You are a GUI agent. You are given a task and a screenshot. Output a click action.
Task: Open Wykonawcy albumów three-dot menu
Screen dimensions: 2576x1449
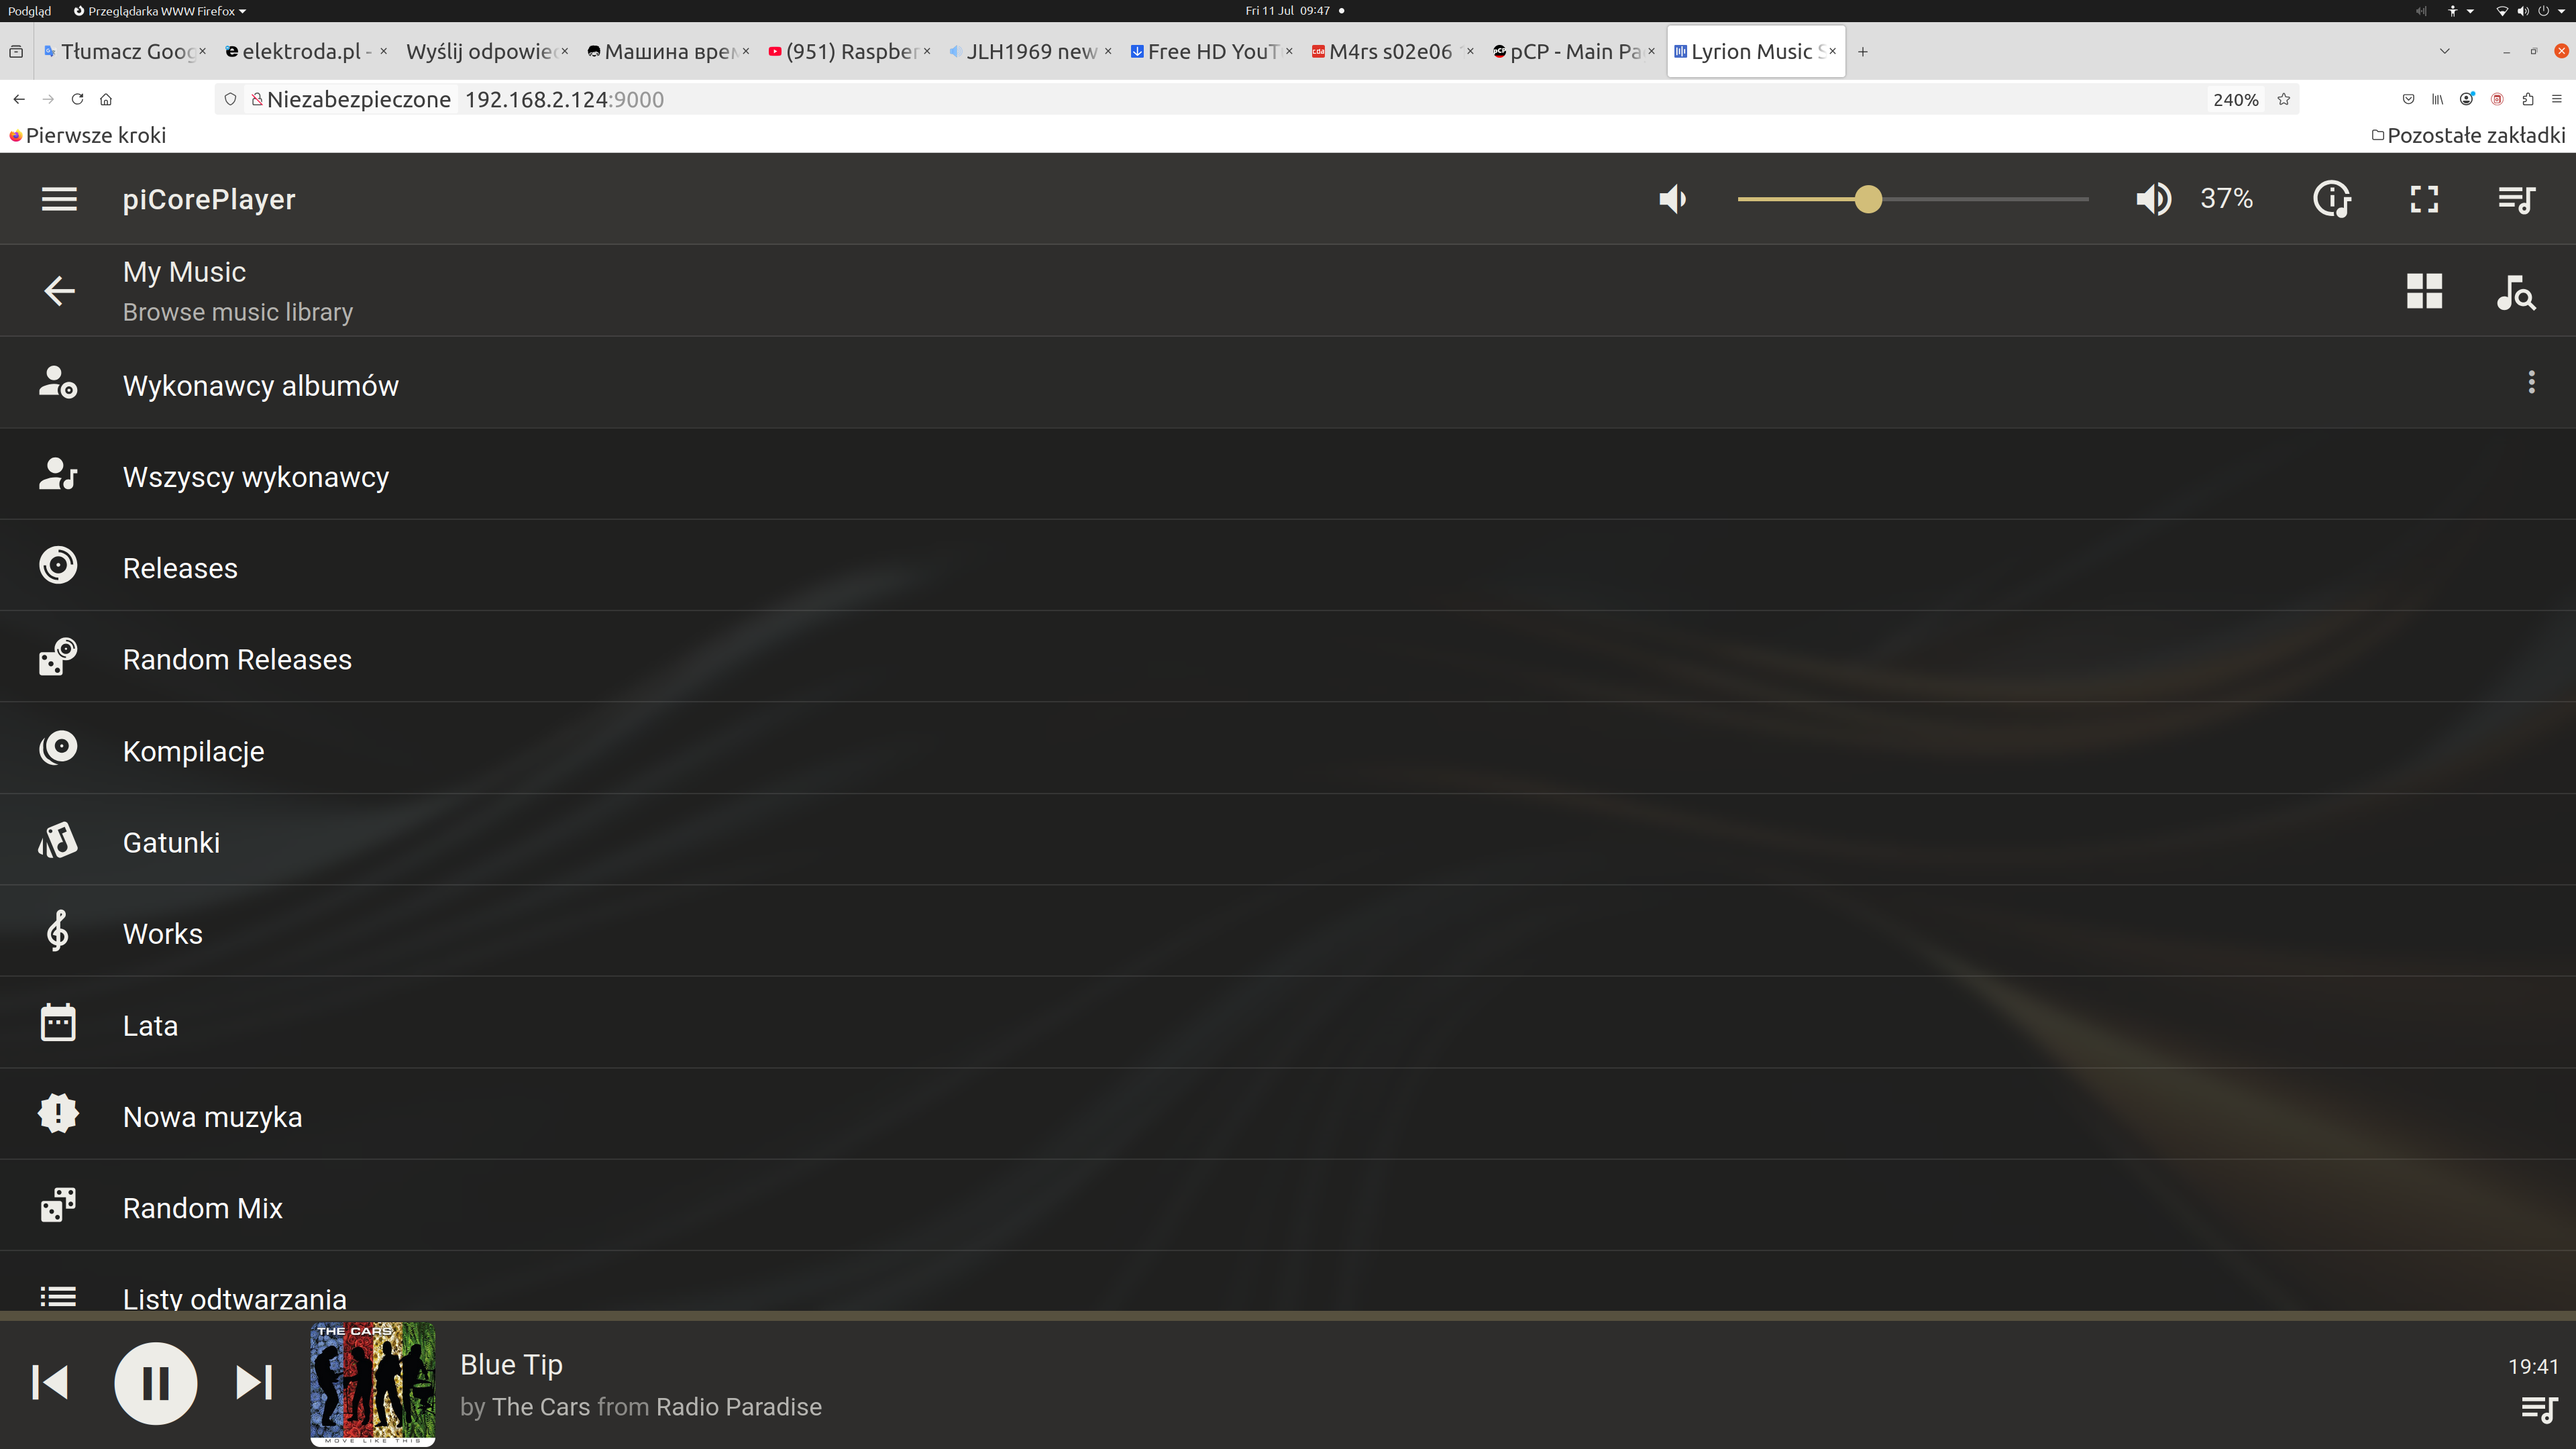point(2531,382)
